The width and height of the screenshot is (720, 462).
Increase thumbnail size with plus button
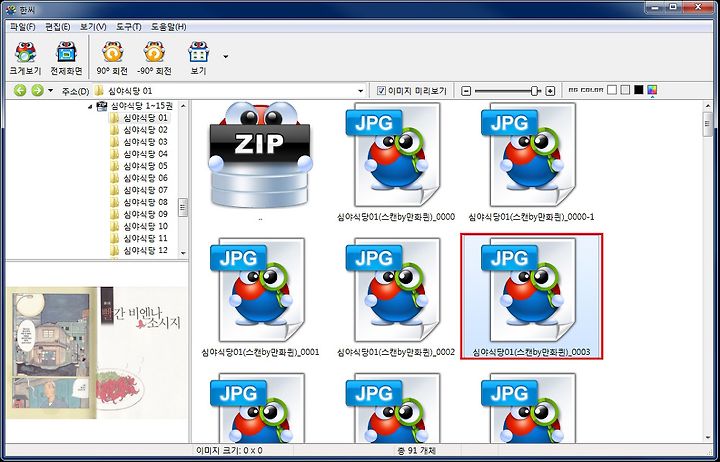tap(550, 91)
